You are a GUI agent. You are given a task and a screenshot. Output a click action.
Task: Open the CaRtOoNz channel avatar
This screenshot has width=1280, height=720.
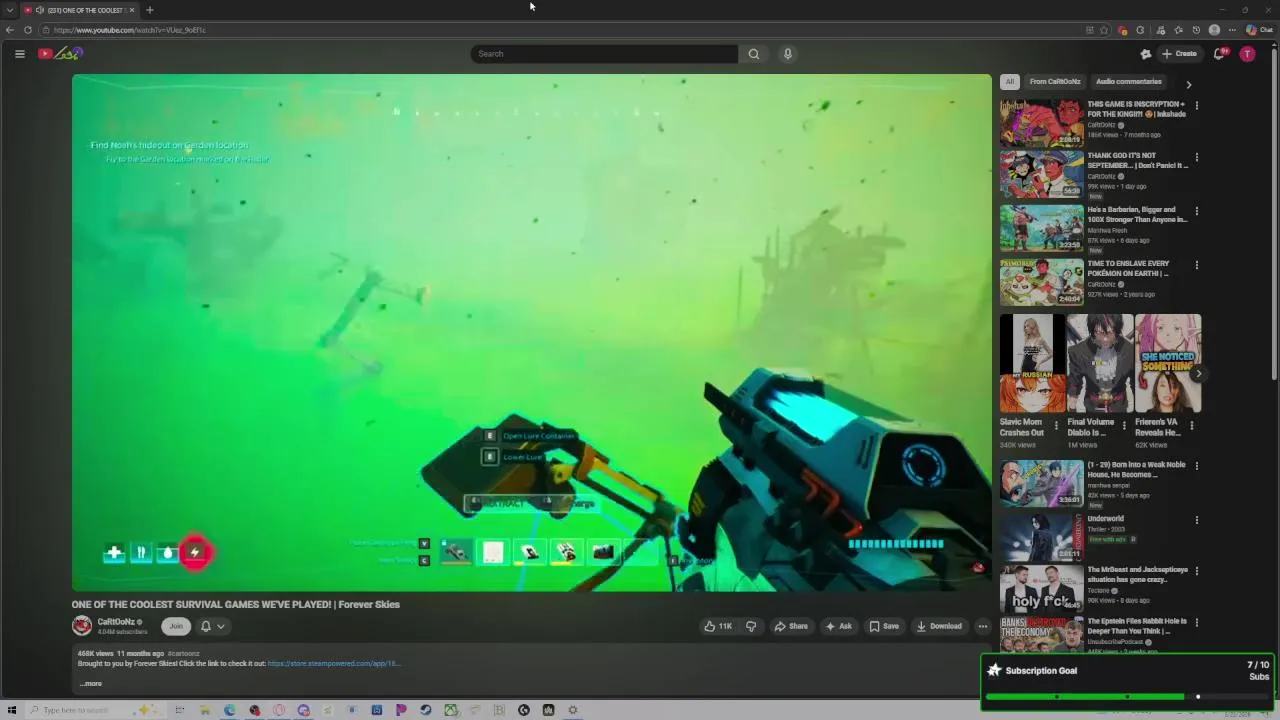[82, 626]
